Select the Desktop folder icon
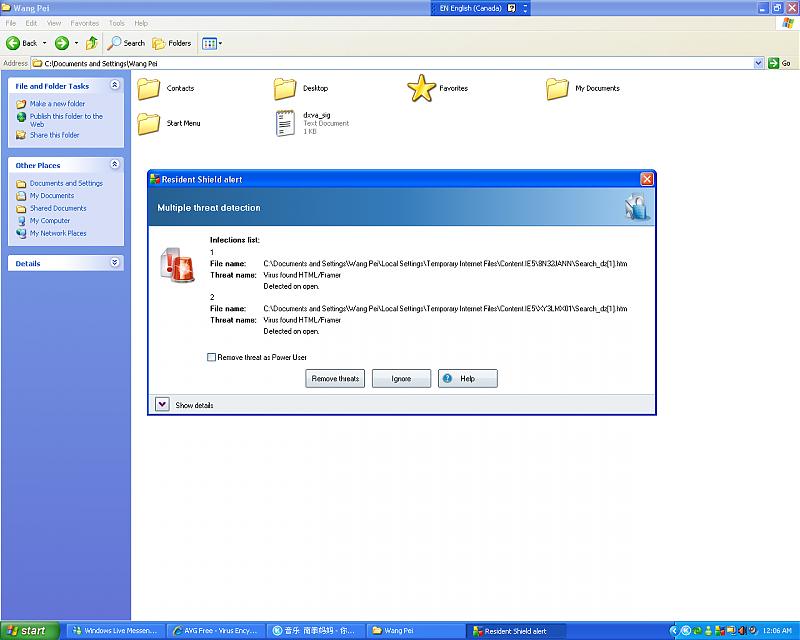The image size is (800, 640). click(x=285, y=88)
